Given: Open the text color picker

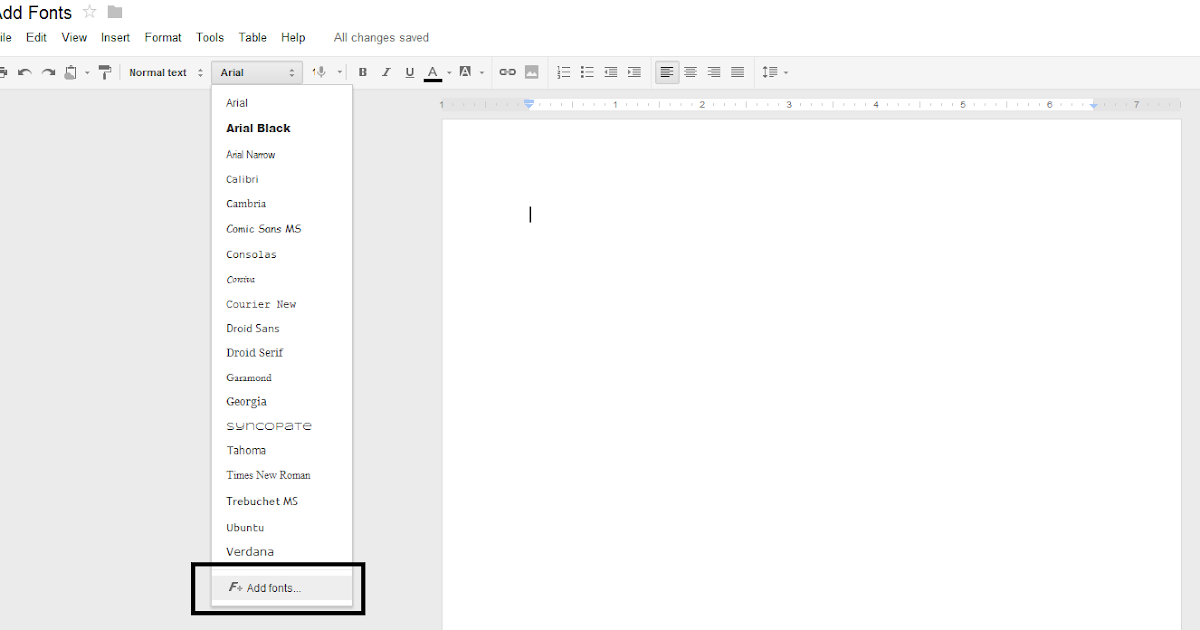Looking at the screenshot, I should (x=433, y=72).
